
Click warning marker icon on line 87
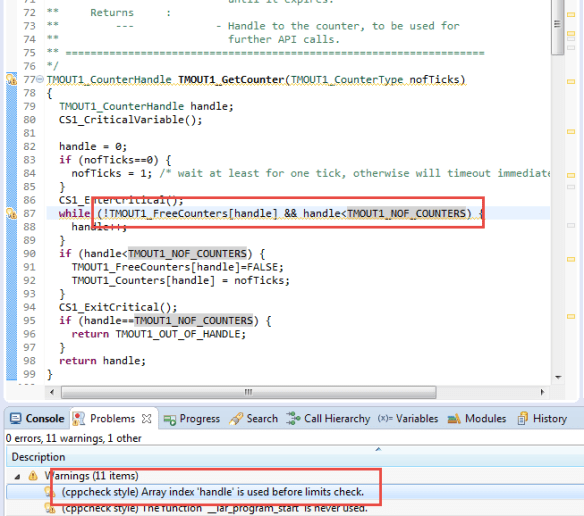(x=12, y=213)
